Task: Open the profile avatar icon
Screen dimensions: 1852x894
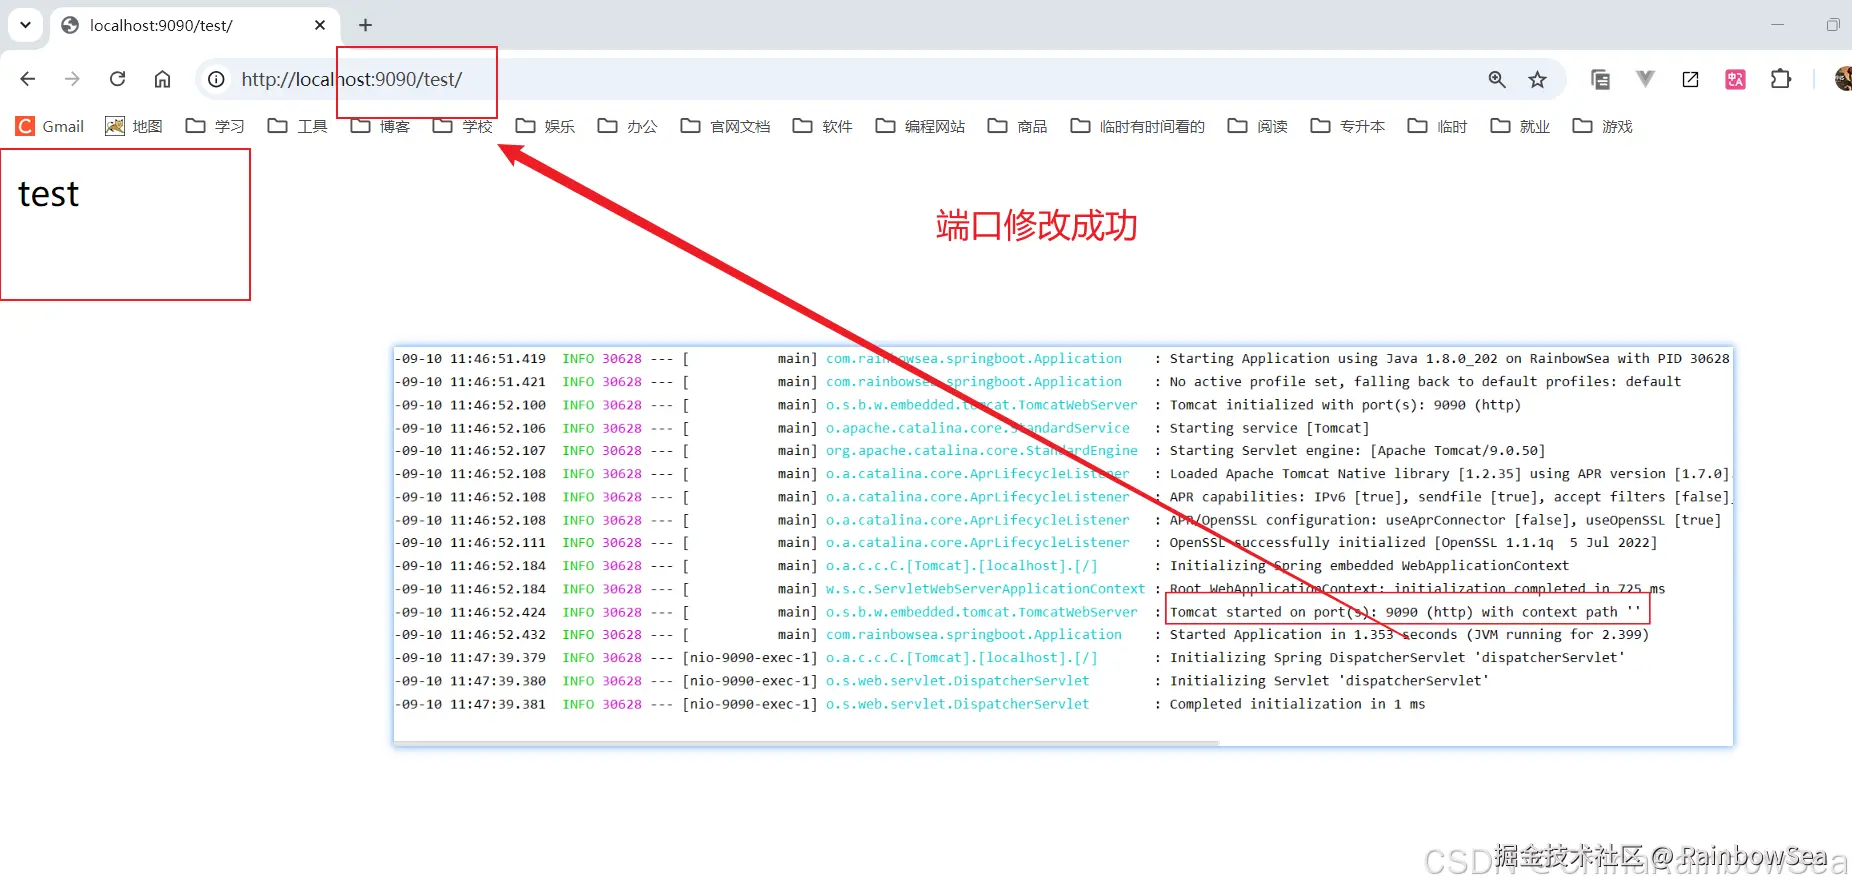Action: coord(1843,79)
